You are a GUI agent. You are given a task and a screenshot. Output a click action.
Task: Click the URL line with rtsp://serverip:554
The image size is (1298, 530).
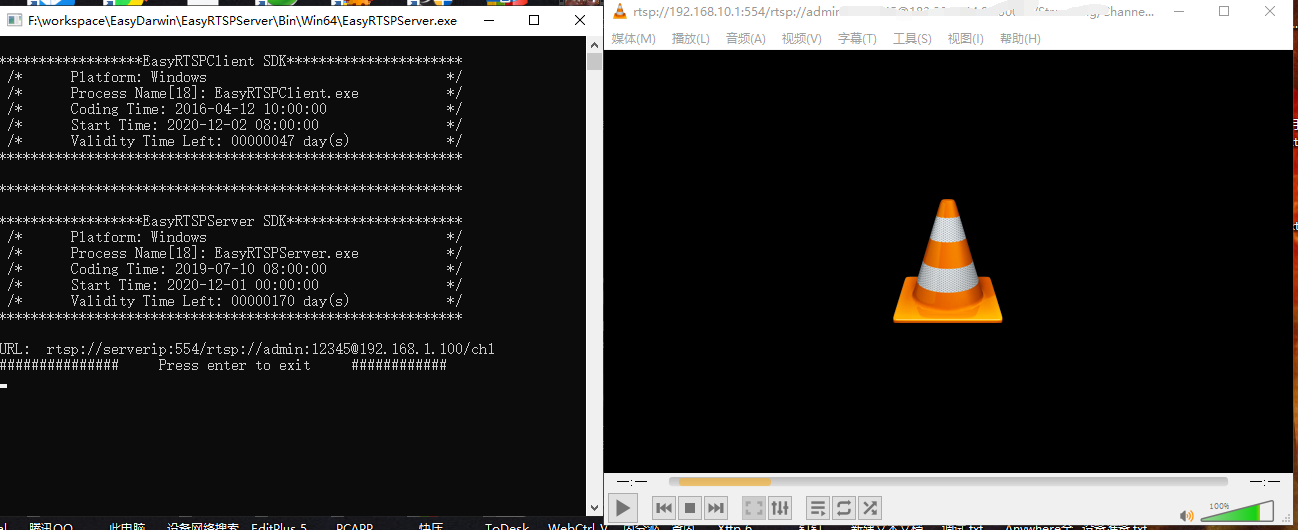tap(247, 349)
